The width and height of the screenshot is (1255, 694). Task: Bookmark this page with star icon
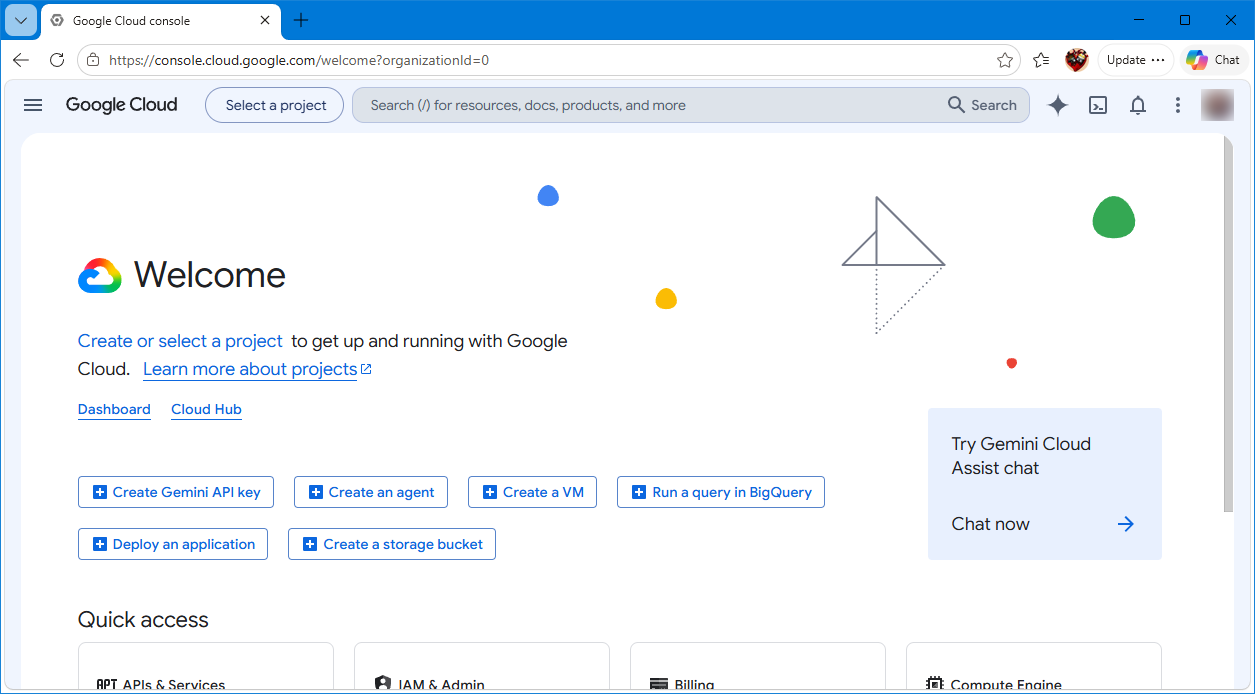pyautogui.click(x=1005, y=60)
